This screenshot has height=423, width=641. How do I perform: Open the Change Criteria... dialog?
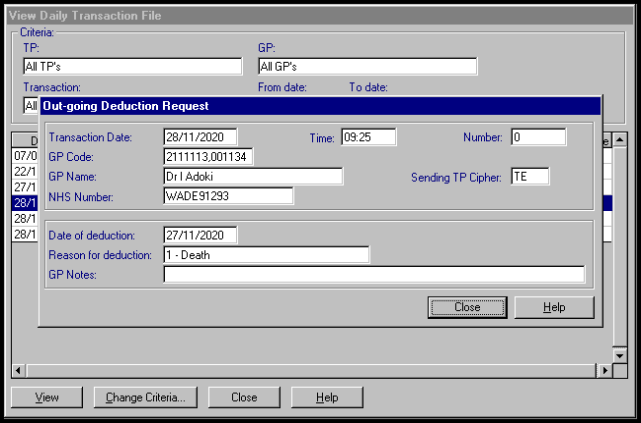click(146, 397)
